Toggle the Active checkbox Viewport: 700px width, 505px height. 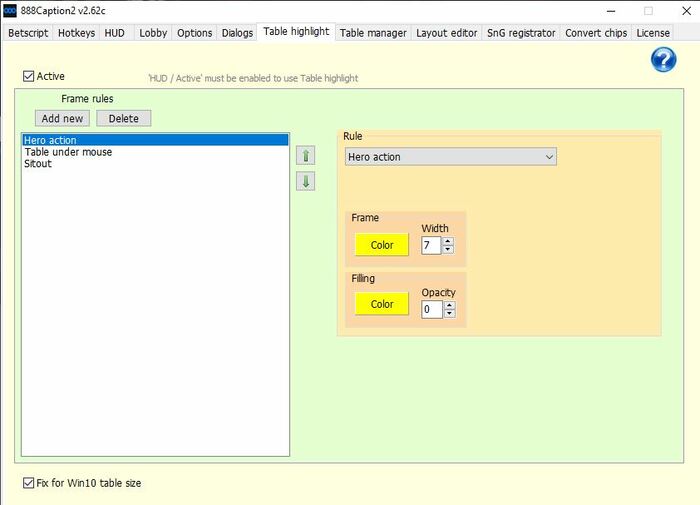tap(28, 76)
